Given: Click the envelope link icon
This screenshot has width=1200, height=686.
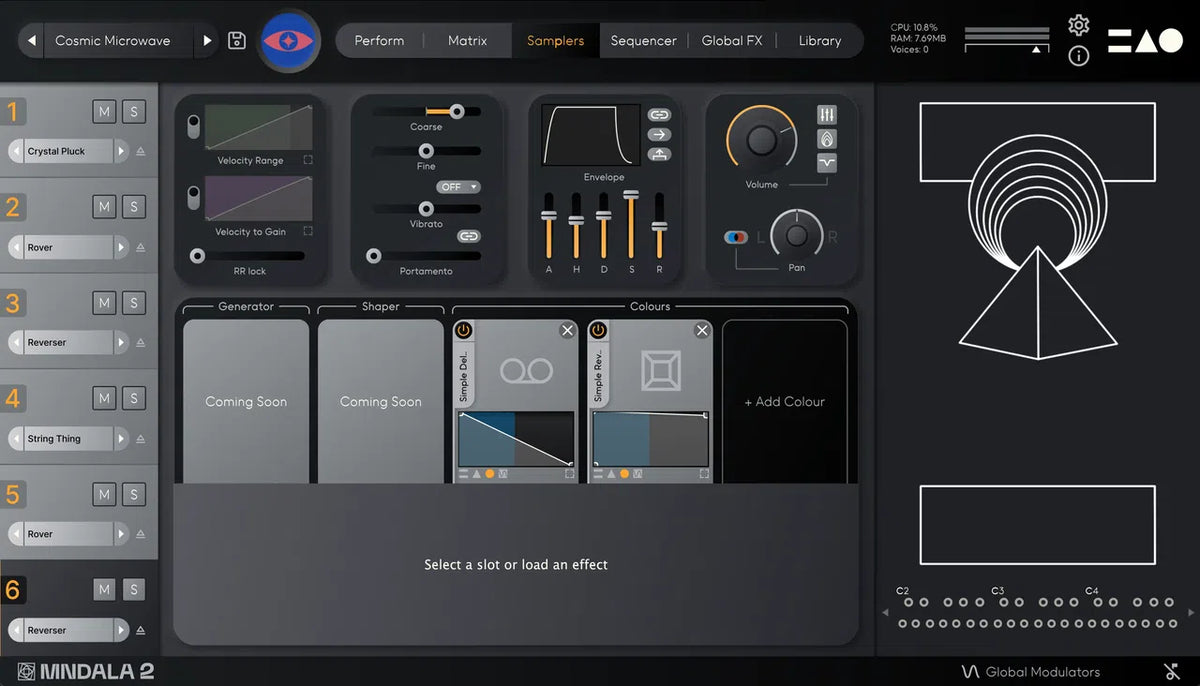Looking at the screenshot, I should point(659,115).
